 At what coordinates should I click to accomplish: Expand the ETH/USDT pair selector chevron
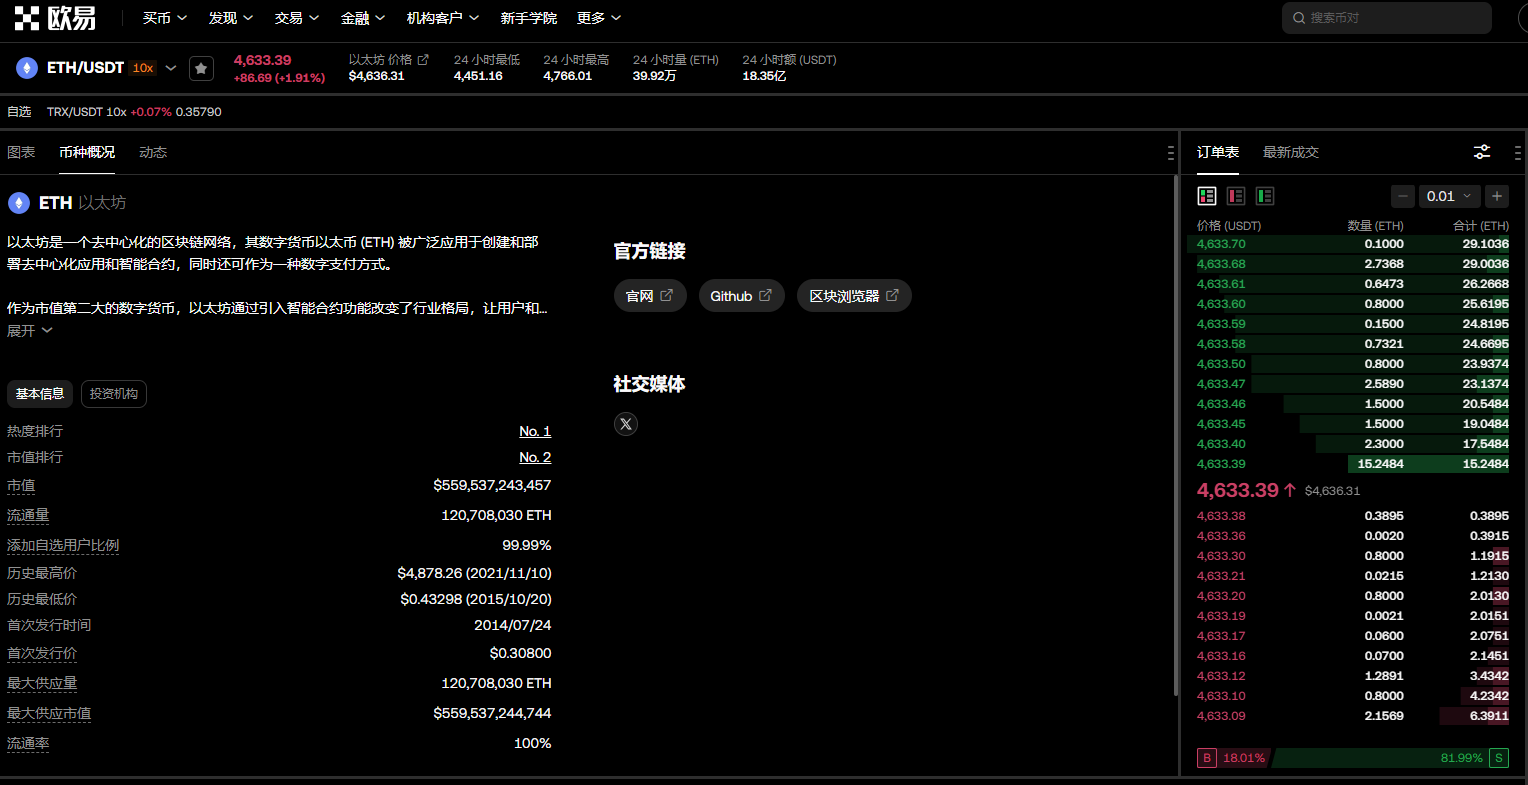[171, 68]
